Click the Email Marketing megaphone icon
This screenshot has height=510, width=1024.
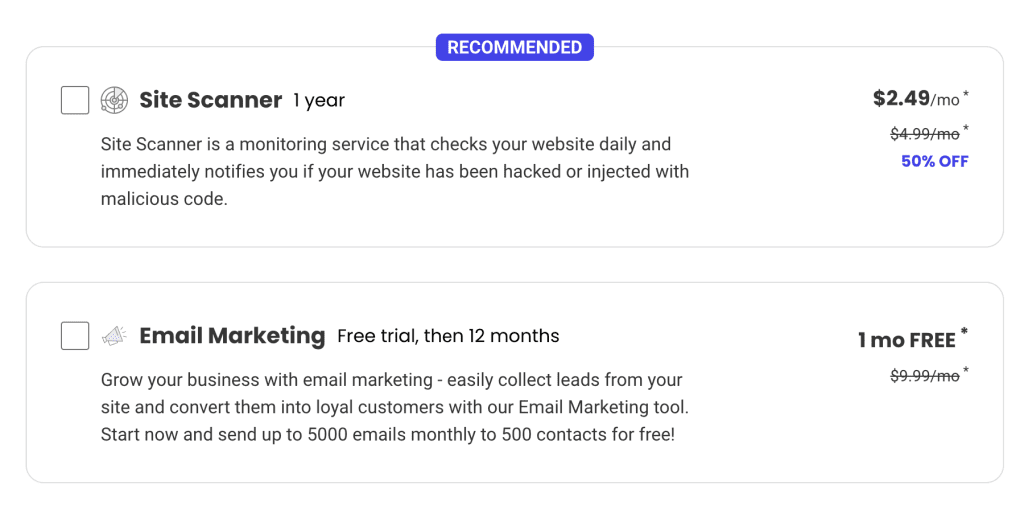115,336
